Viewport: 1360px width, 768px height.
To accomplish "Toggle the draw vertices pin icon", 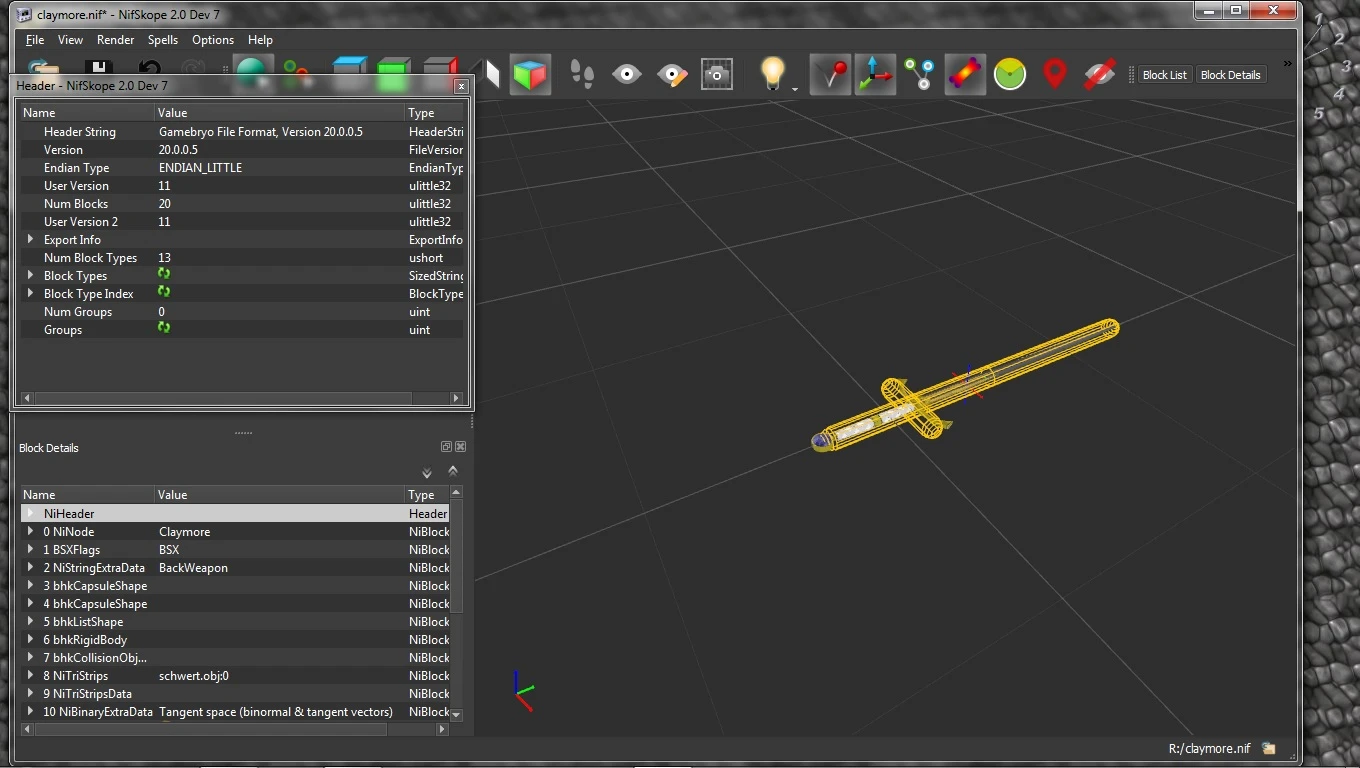I will (830, 74).
